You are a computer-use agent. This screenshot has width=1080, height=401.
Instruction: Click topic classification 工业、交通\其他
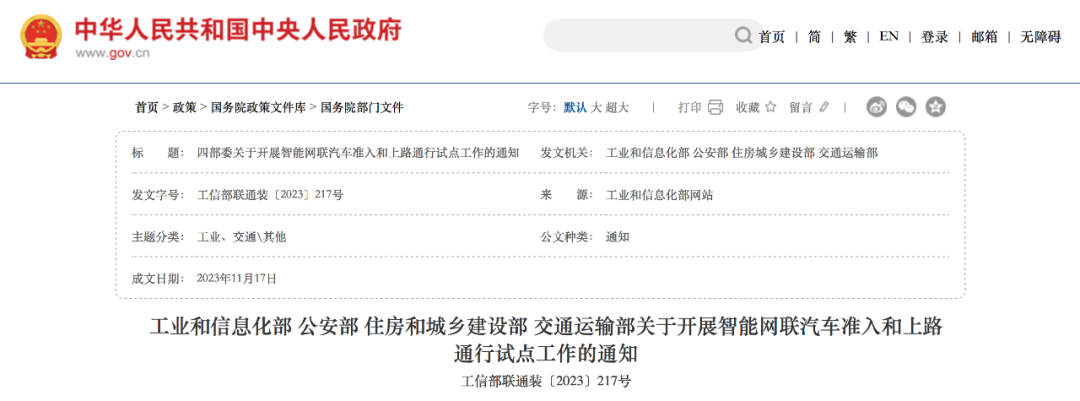coord(241,237)
